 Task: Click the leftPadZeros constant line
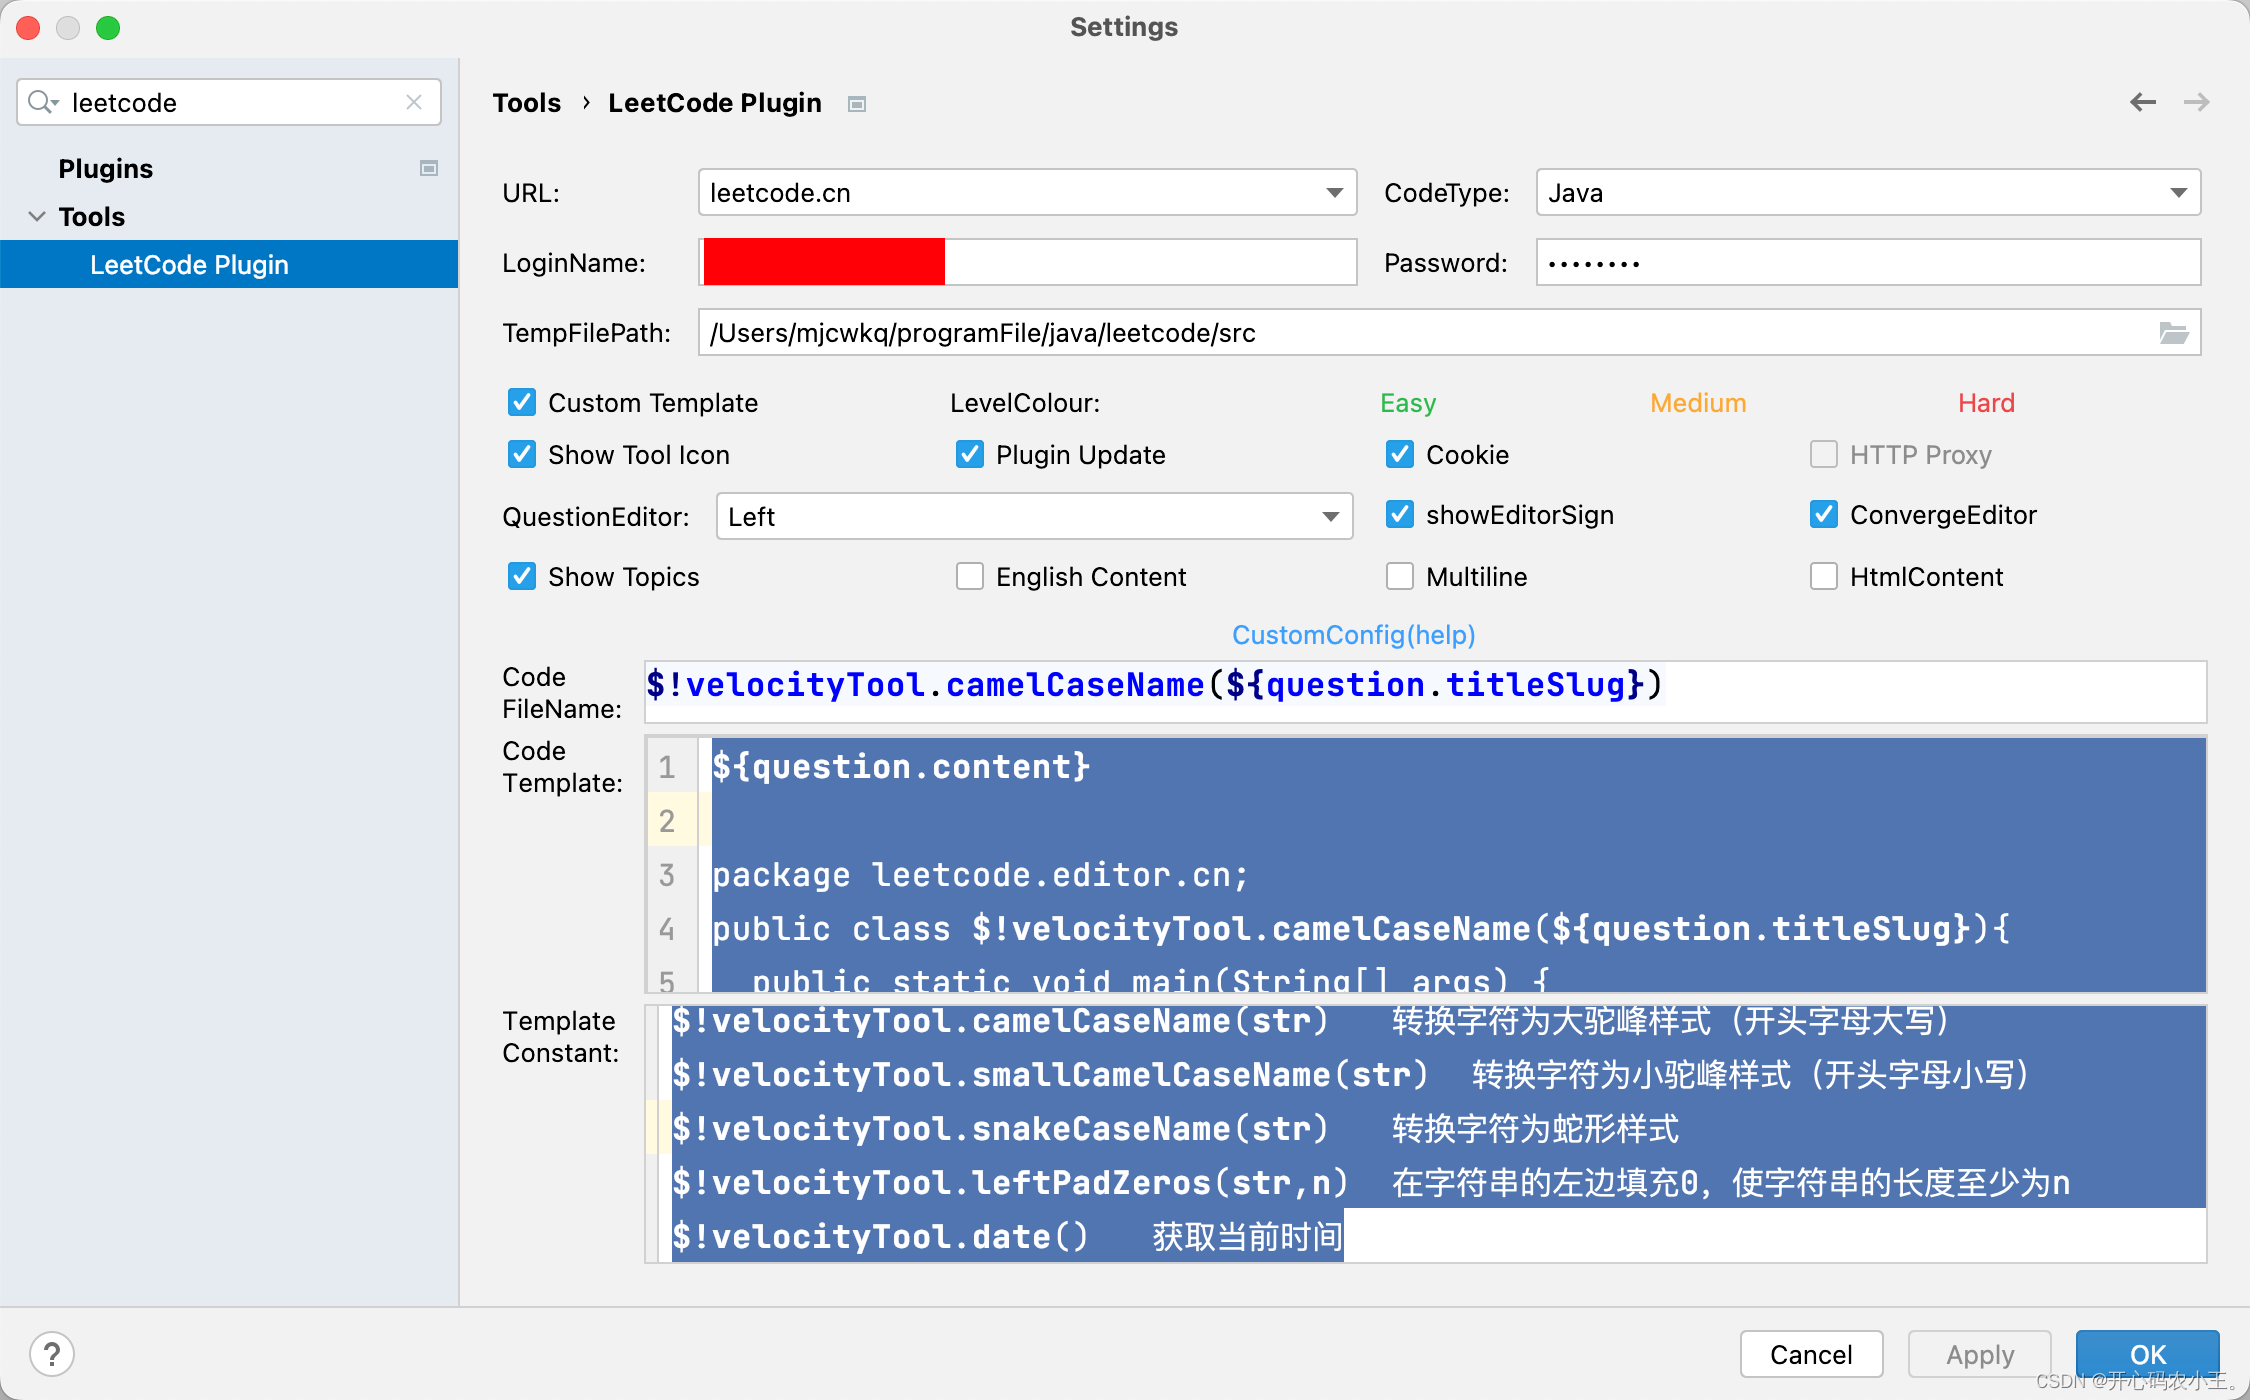(x=1370, y=1183)
